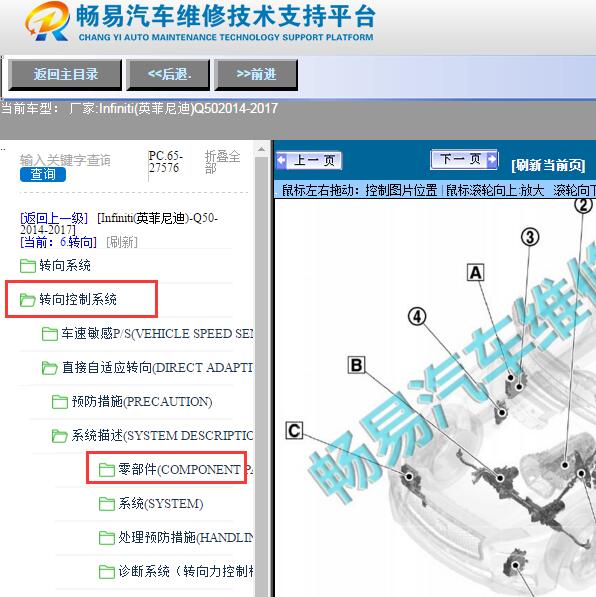This screenshot has height=597, width=596.
Task: Click the blue 查询 search button
Action: (43, 174)
